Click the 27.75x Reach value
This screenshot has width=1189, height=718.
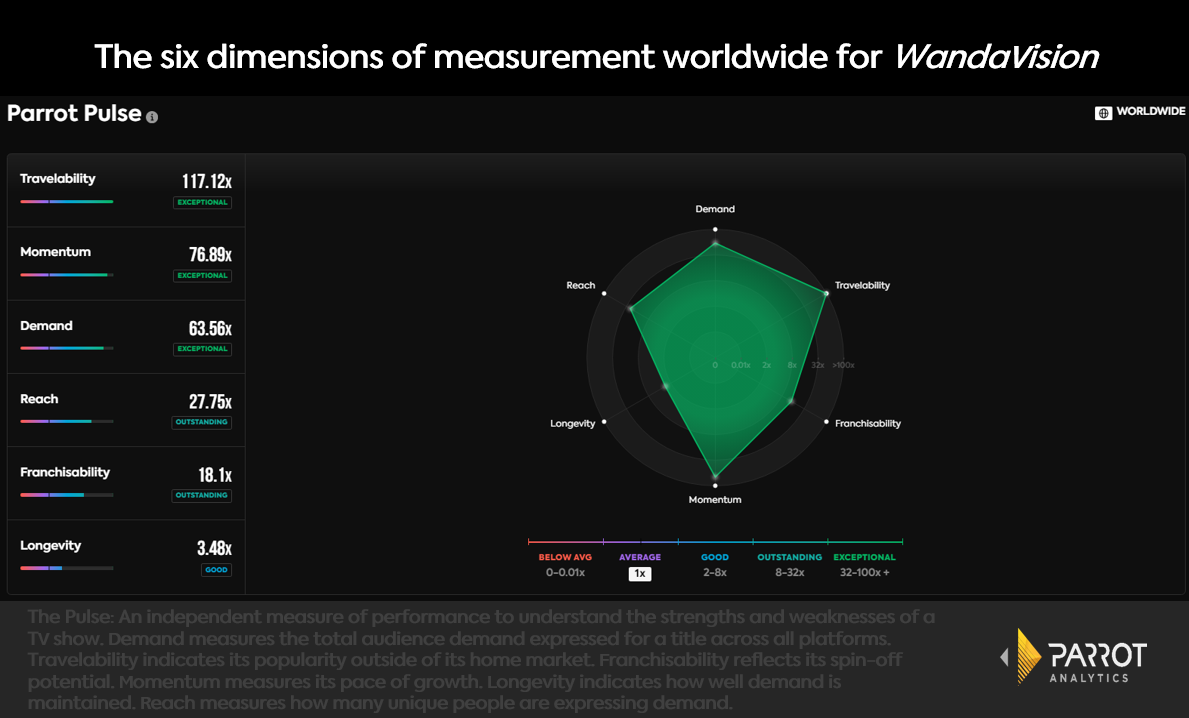coord(210,401)
